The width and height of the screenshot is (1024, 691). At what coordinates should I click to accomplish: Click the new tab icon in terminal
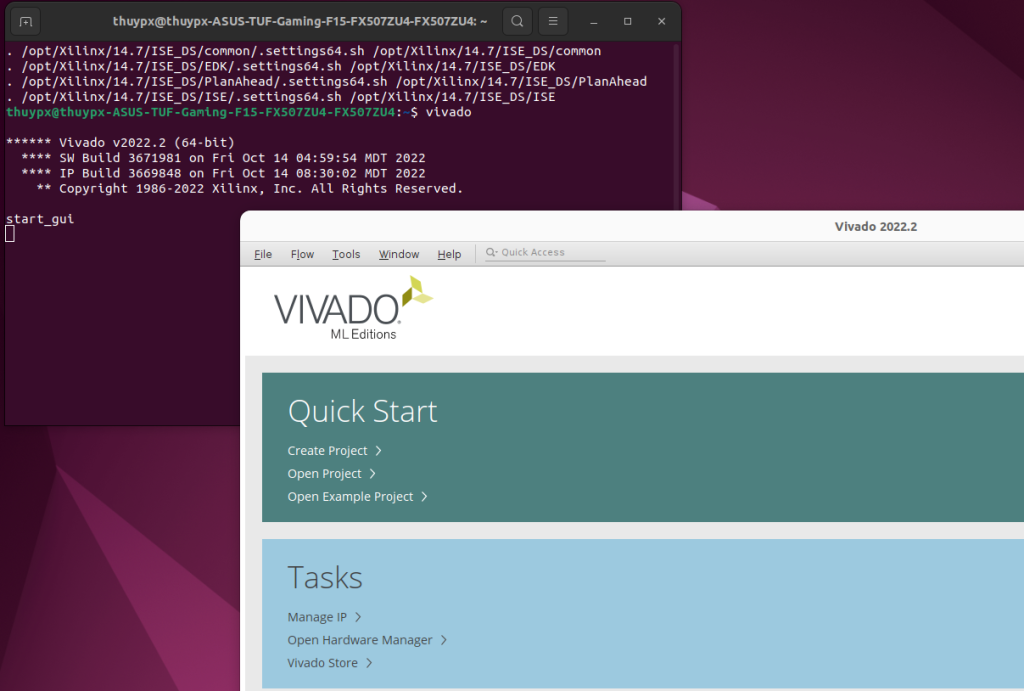pyautogui.click(x=25, y=22)
